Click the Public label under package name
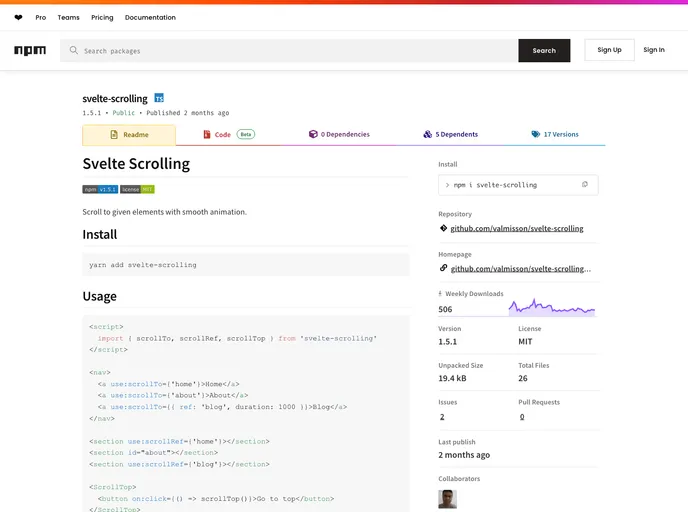 coord(124,113)
